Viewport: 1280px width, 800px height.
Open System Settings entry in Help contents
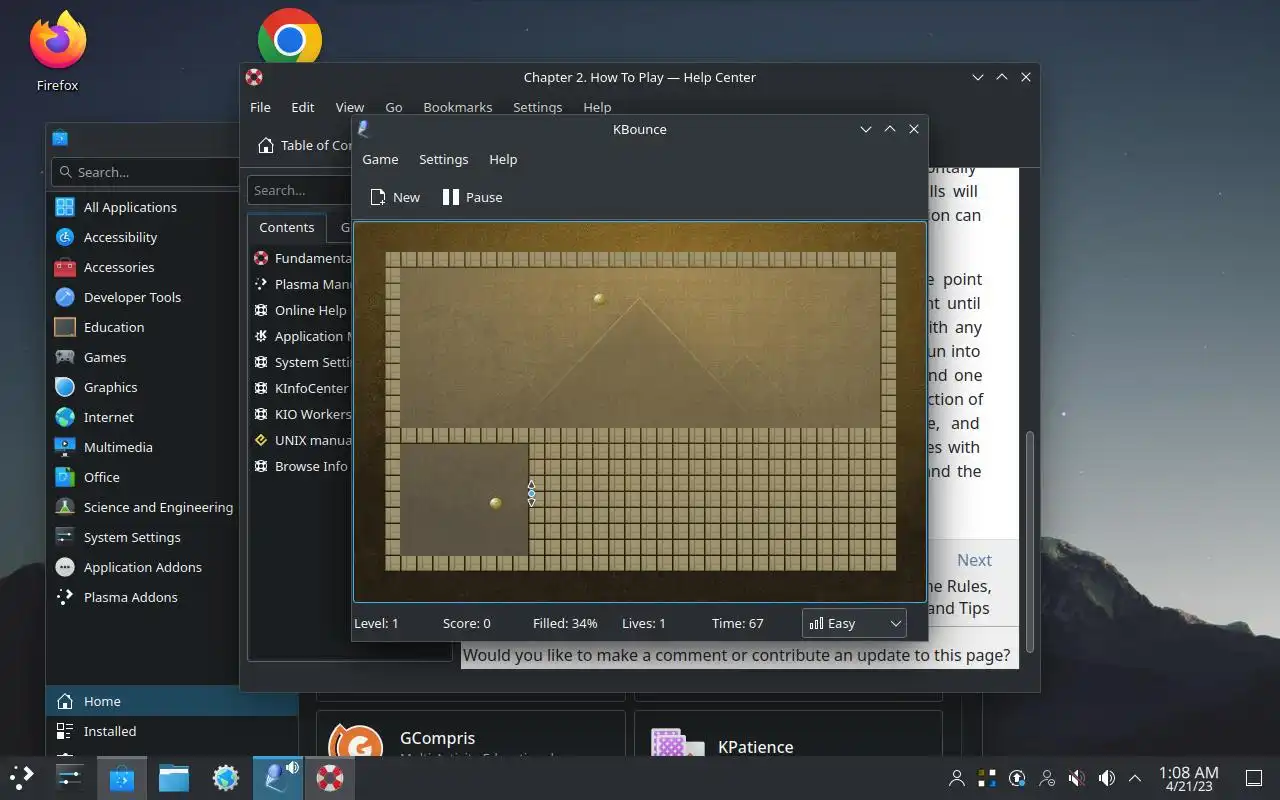(301, 362)
